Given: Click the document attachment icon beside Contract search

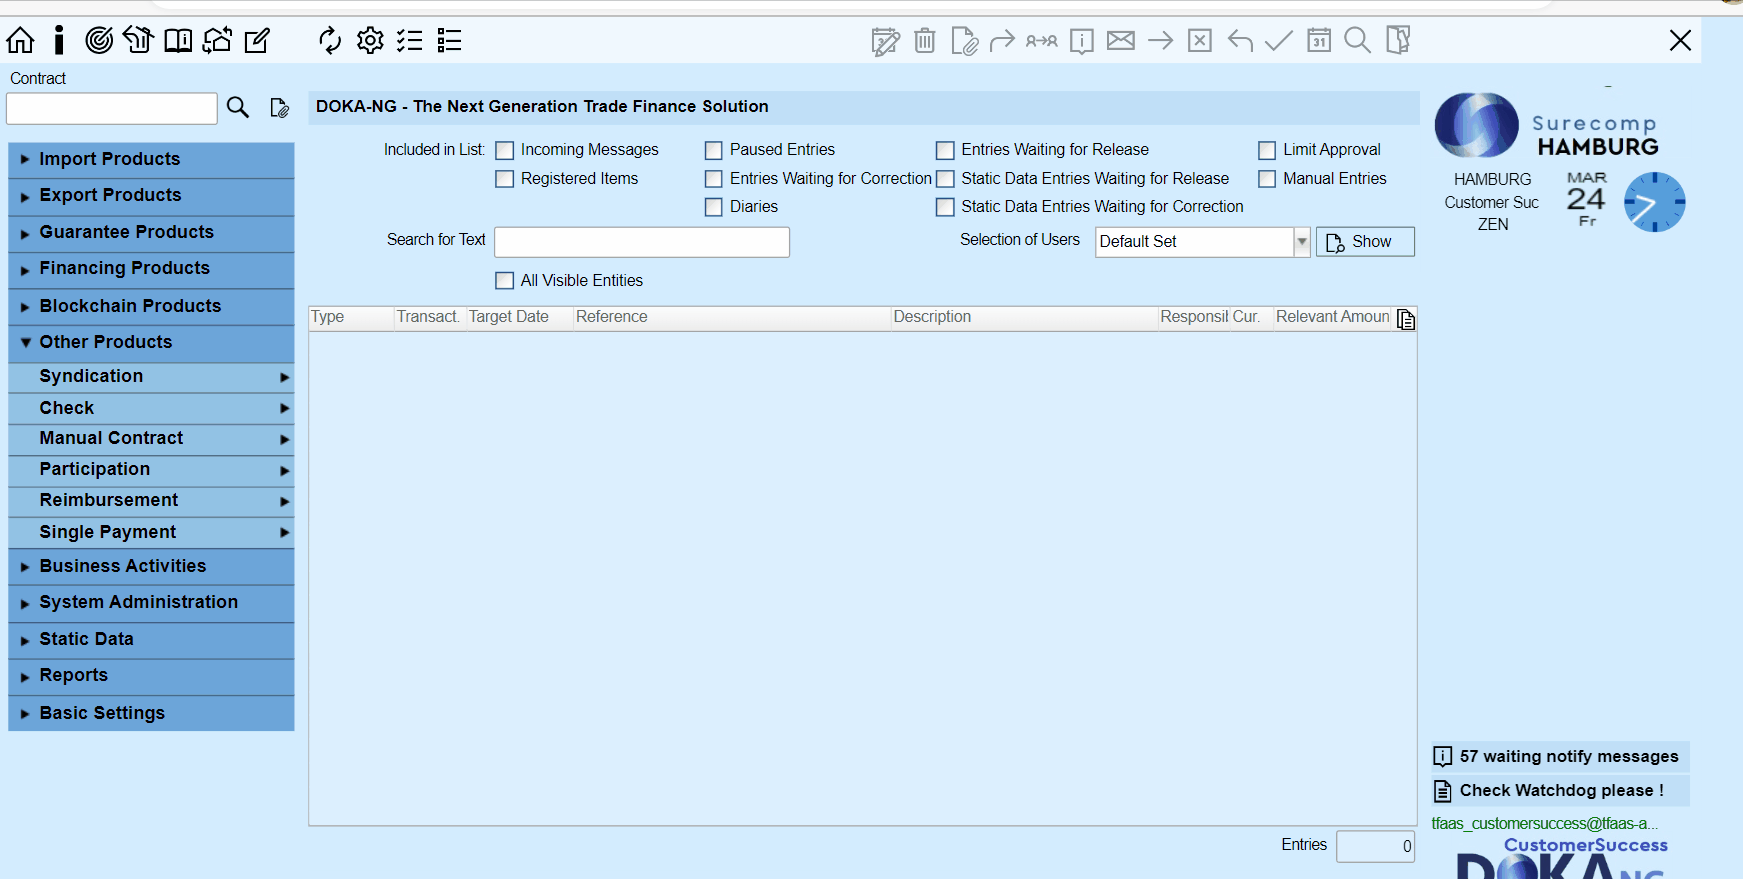Looking at the screenshot, I should pos(280,107).
